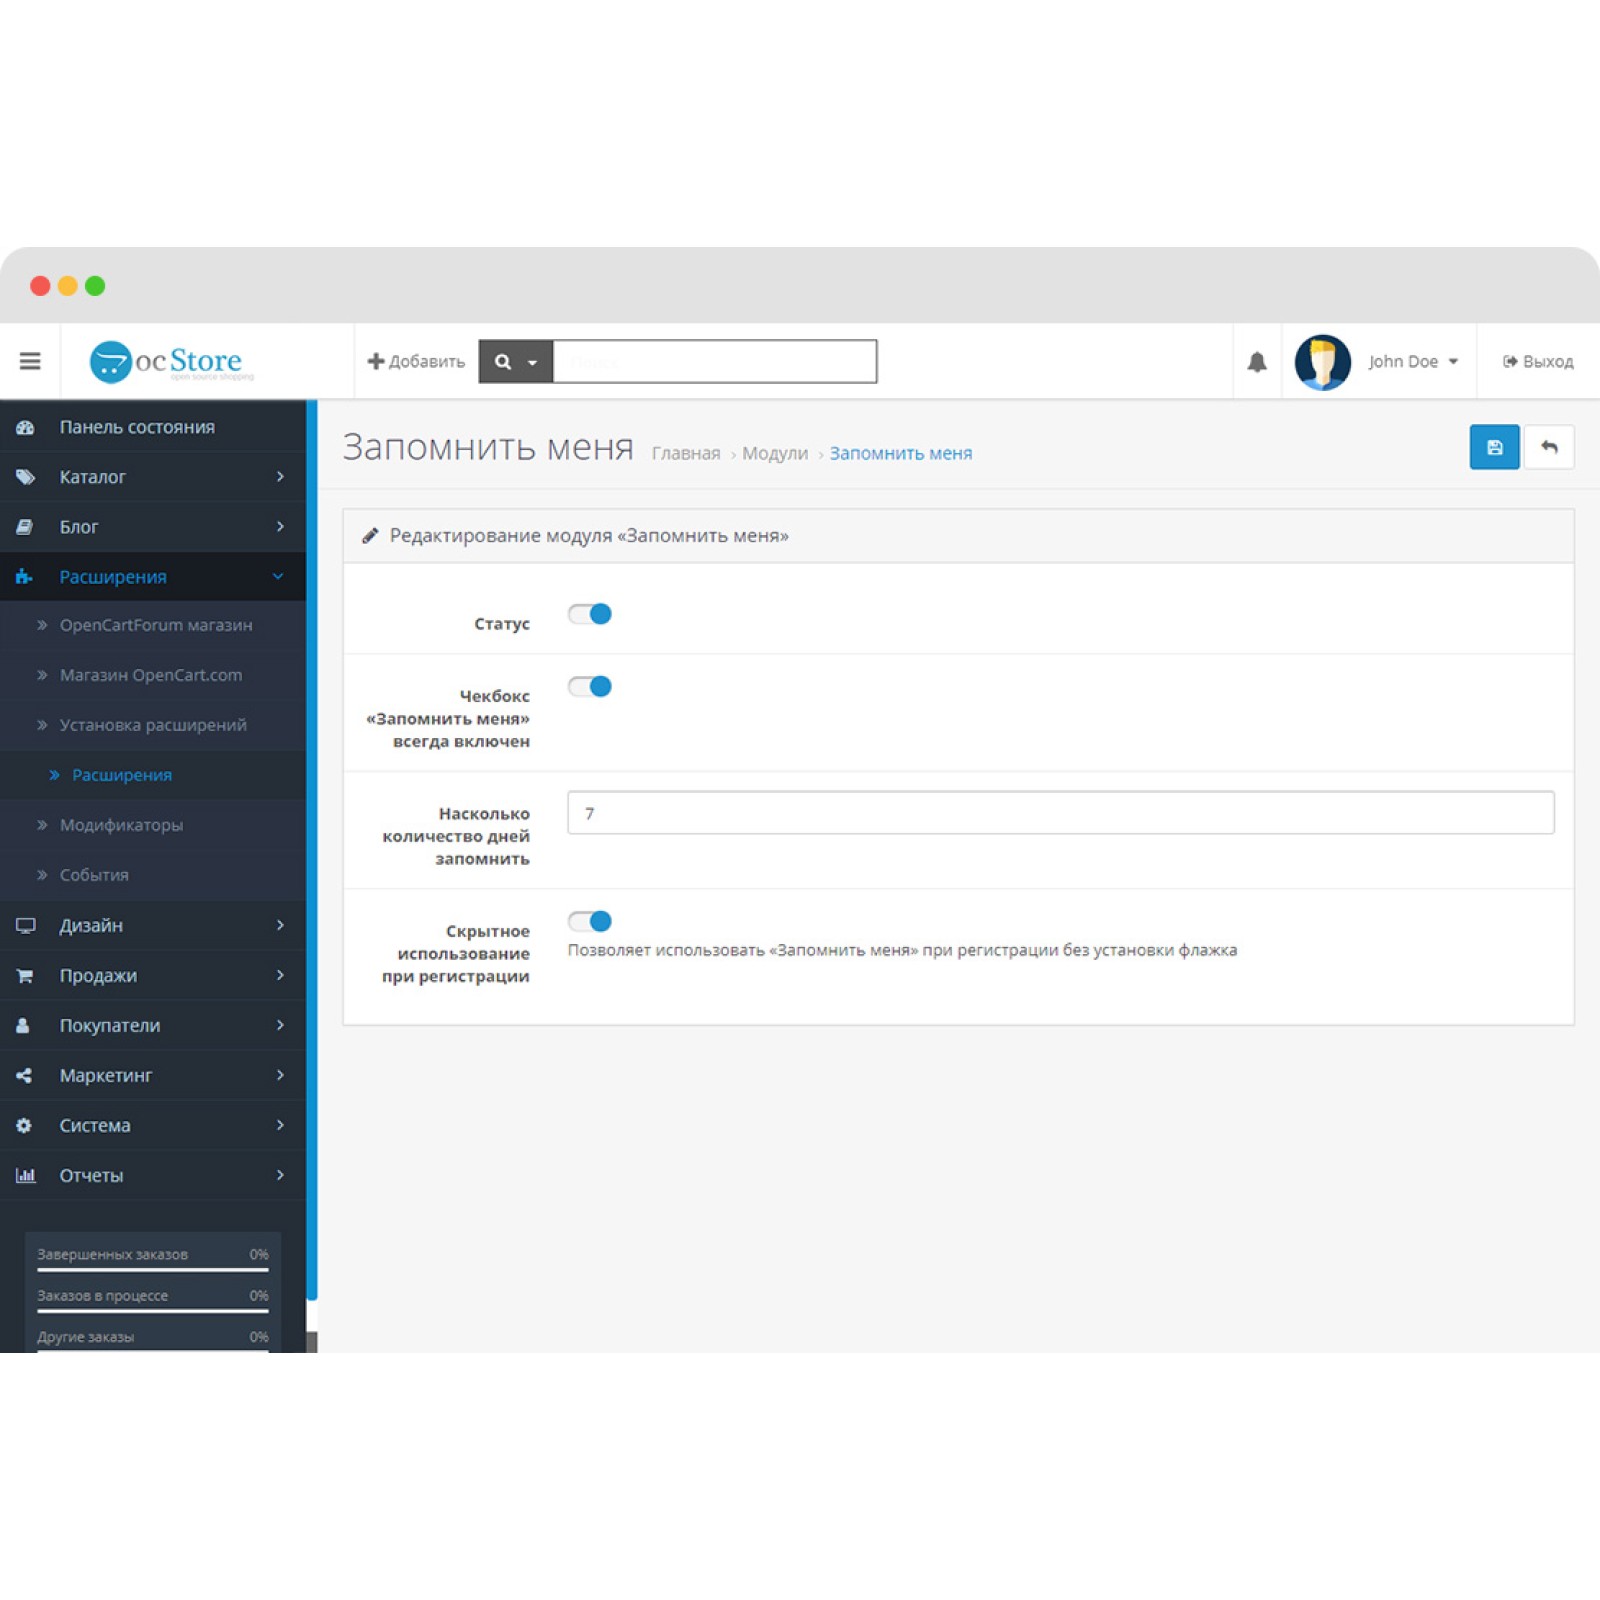This screenshot has width=1600, height=1600.
Task: Toggle the sidebar hamburger menu
Action: pyautogui.click(x=30, y=361)
